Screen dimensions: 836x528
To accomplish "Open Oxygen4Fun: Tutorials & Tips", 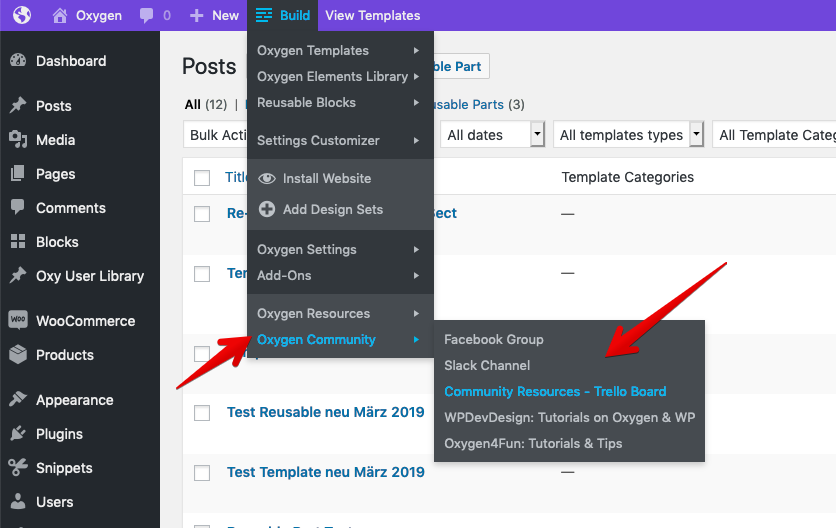I will [x=533, y=443].
